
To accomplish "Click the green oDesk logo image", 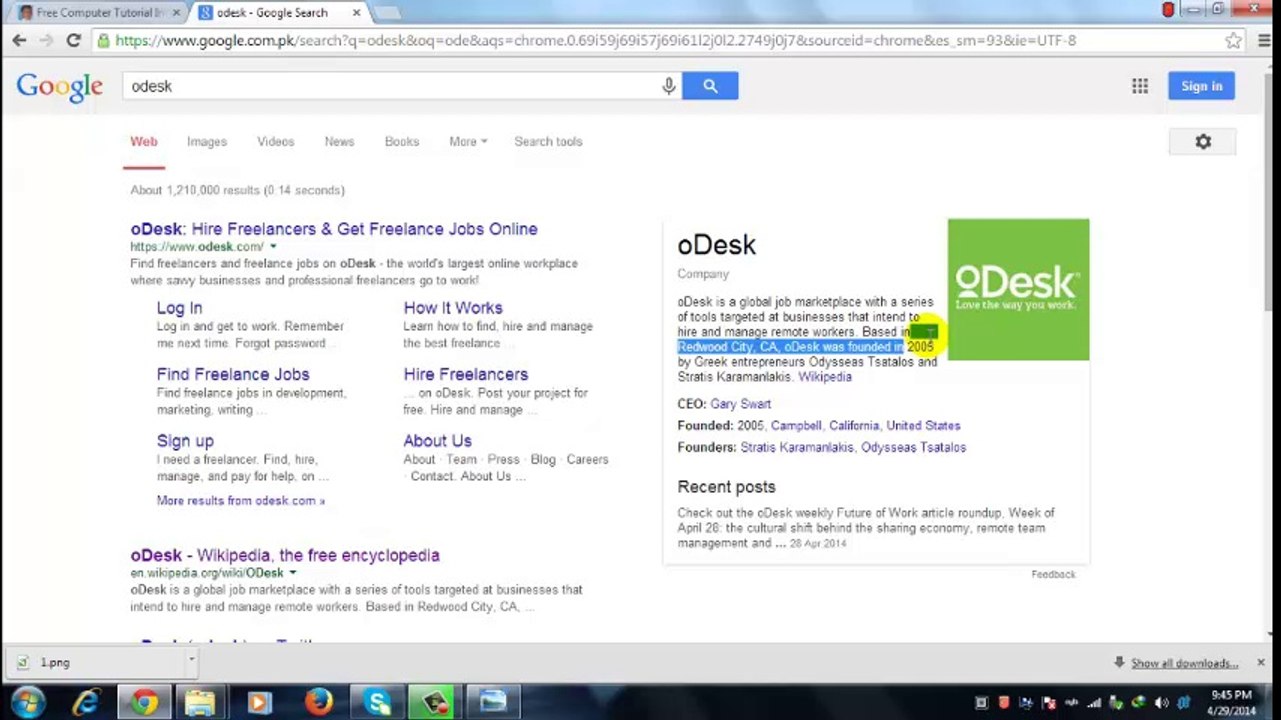I will [x=1018, y=289].
